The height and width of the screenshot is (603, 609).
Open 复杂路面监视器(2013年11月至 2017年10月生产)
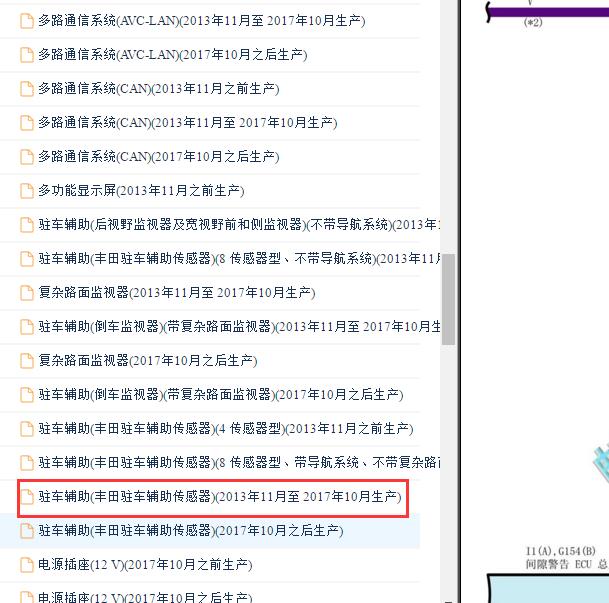176,293
